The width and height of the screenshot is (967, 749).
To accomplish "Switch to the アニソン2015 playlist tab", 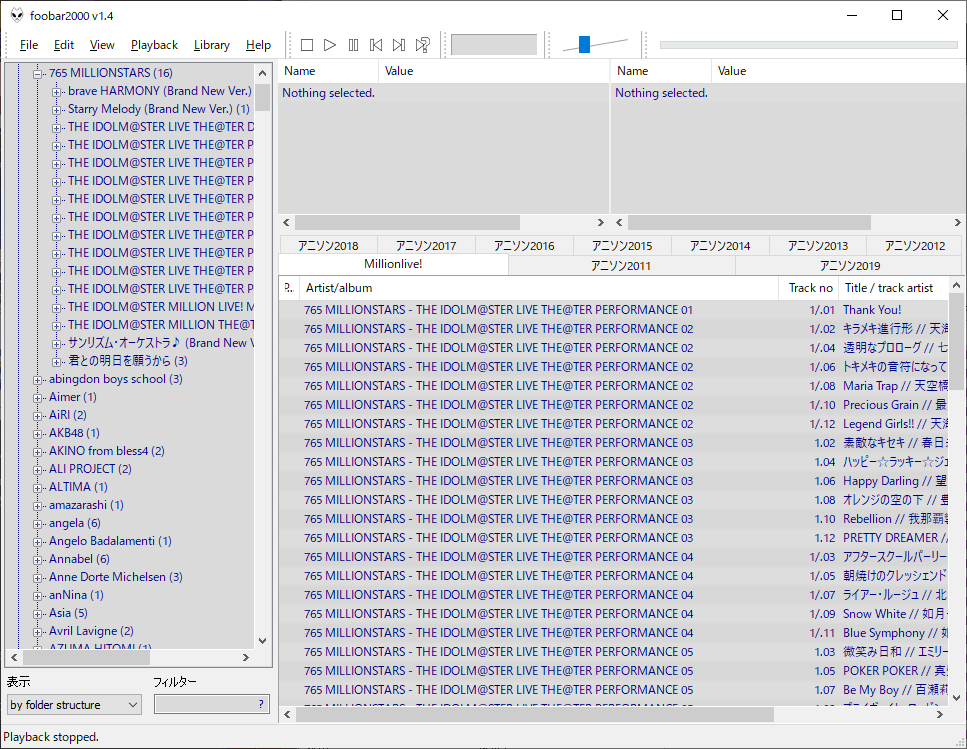I will [622, 246].
